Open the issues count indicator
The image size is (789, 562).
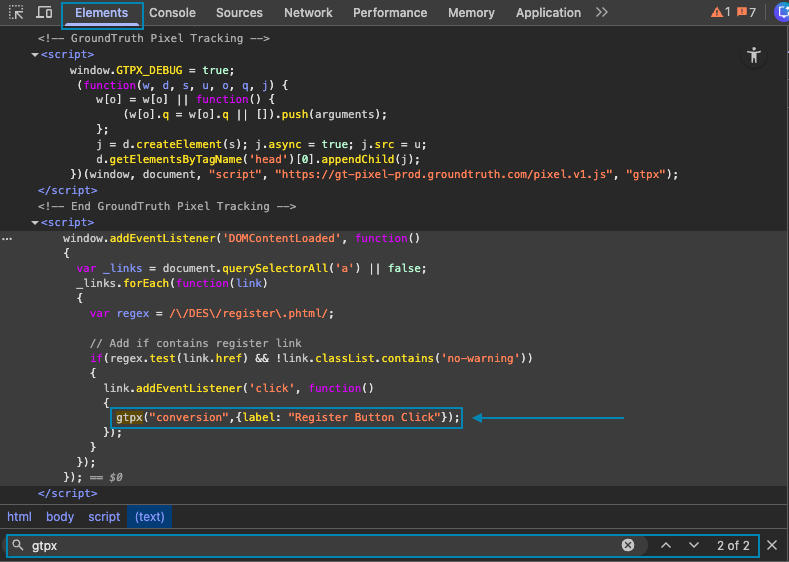click(746, 13)
